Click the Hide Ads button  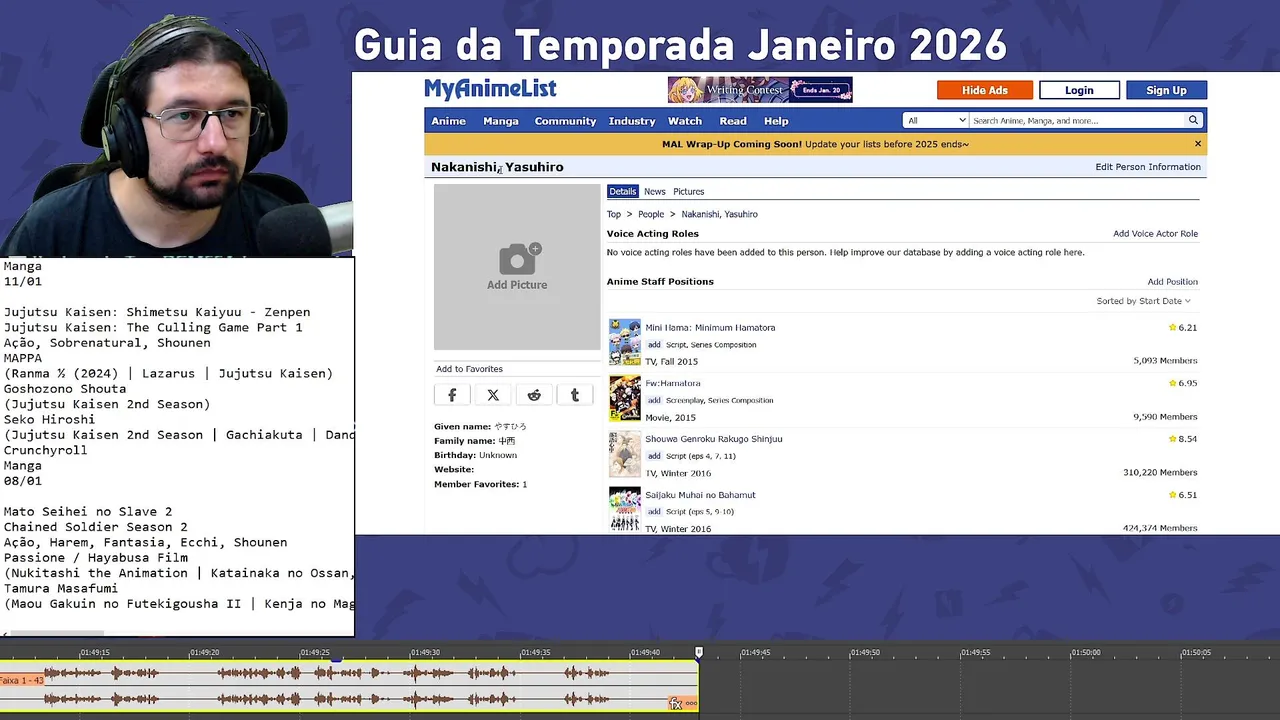click(x=985, y=90)
